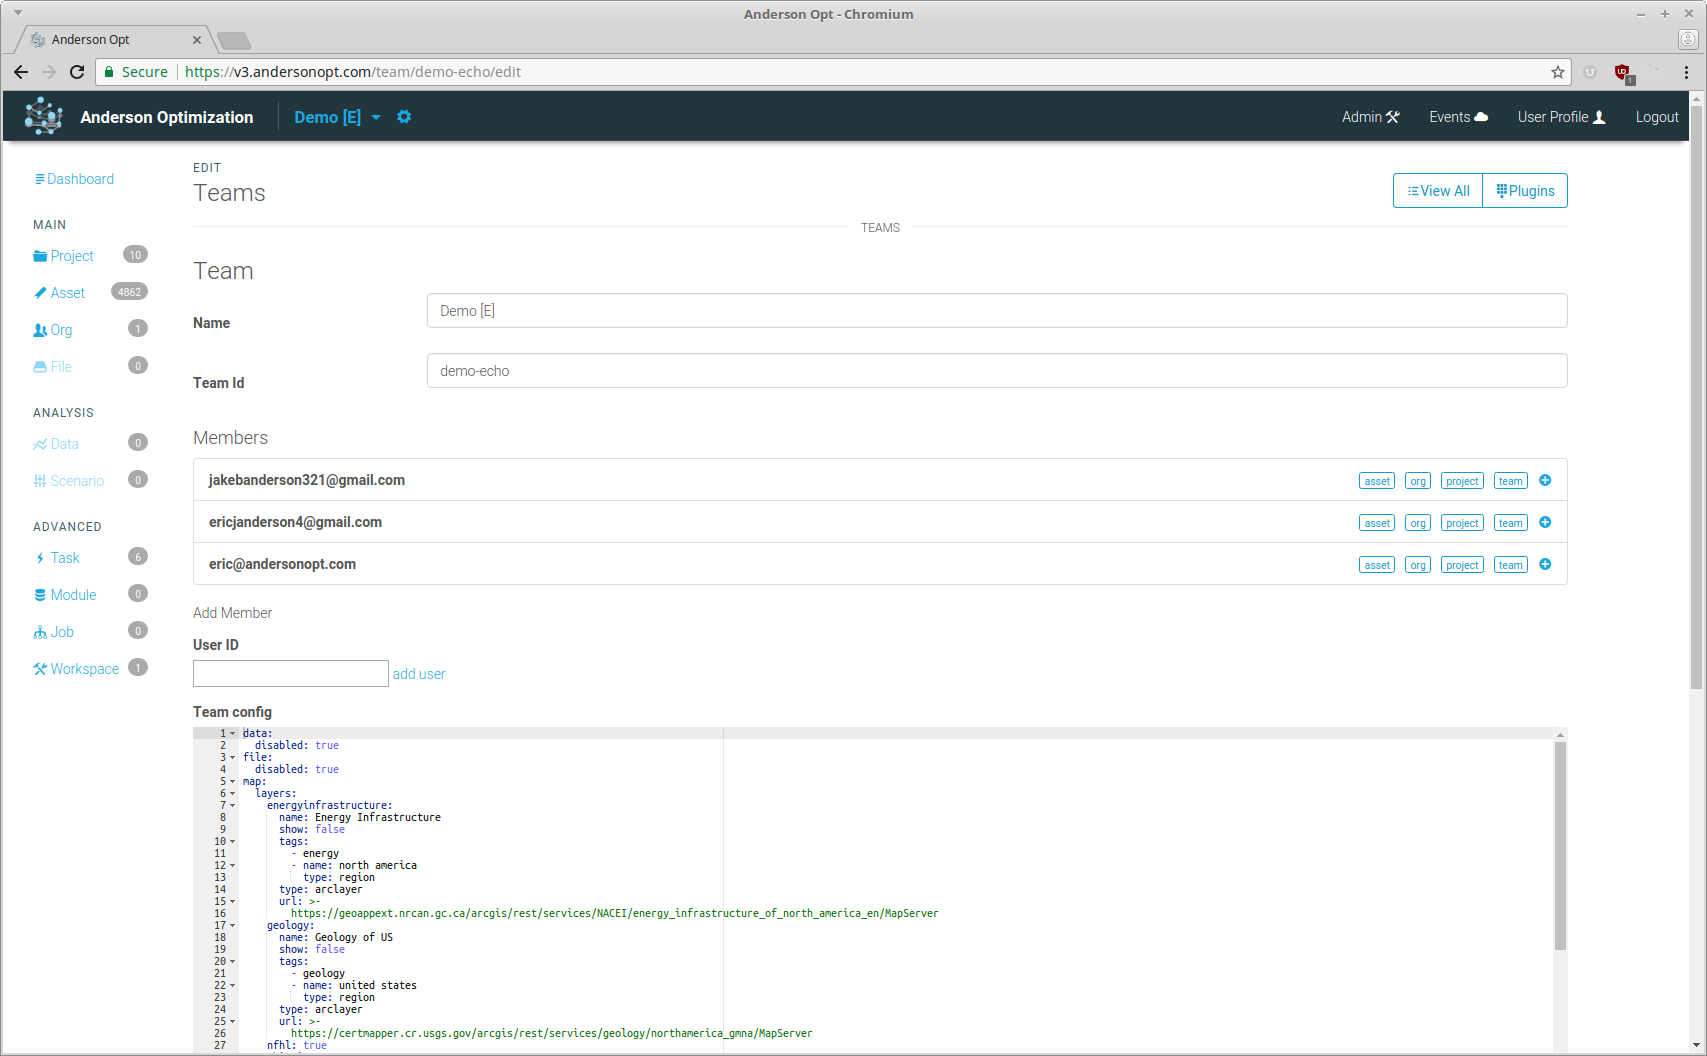Viewport: 1707px width, 1056px height.
Task: Open the Project section in sidebar
Action: point(71,256)
